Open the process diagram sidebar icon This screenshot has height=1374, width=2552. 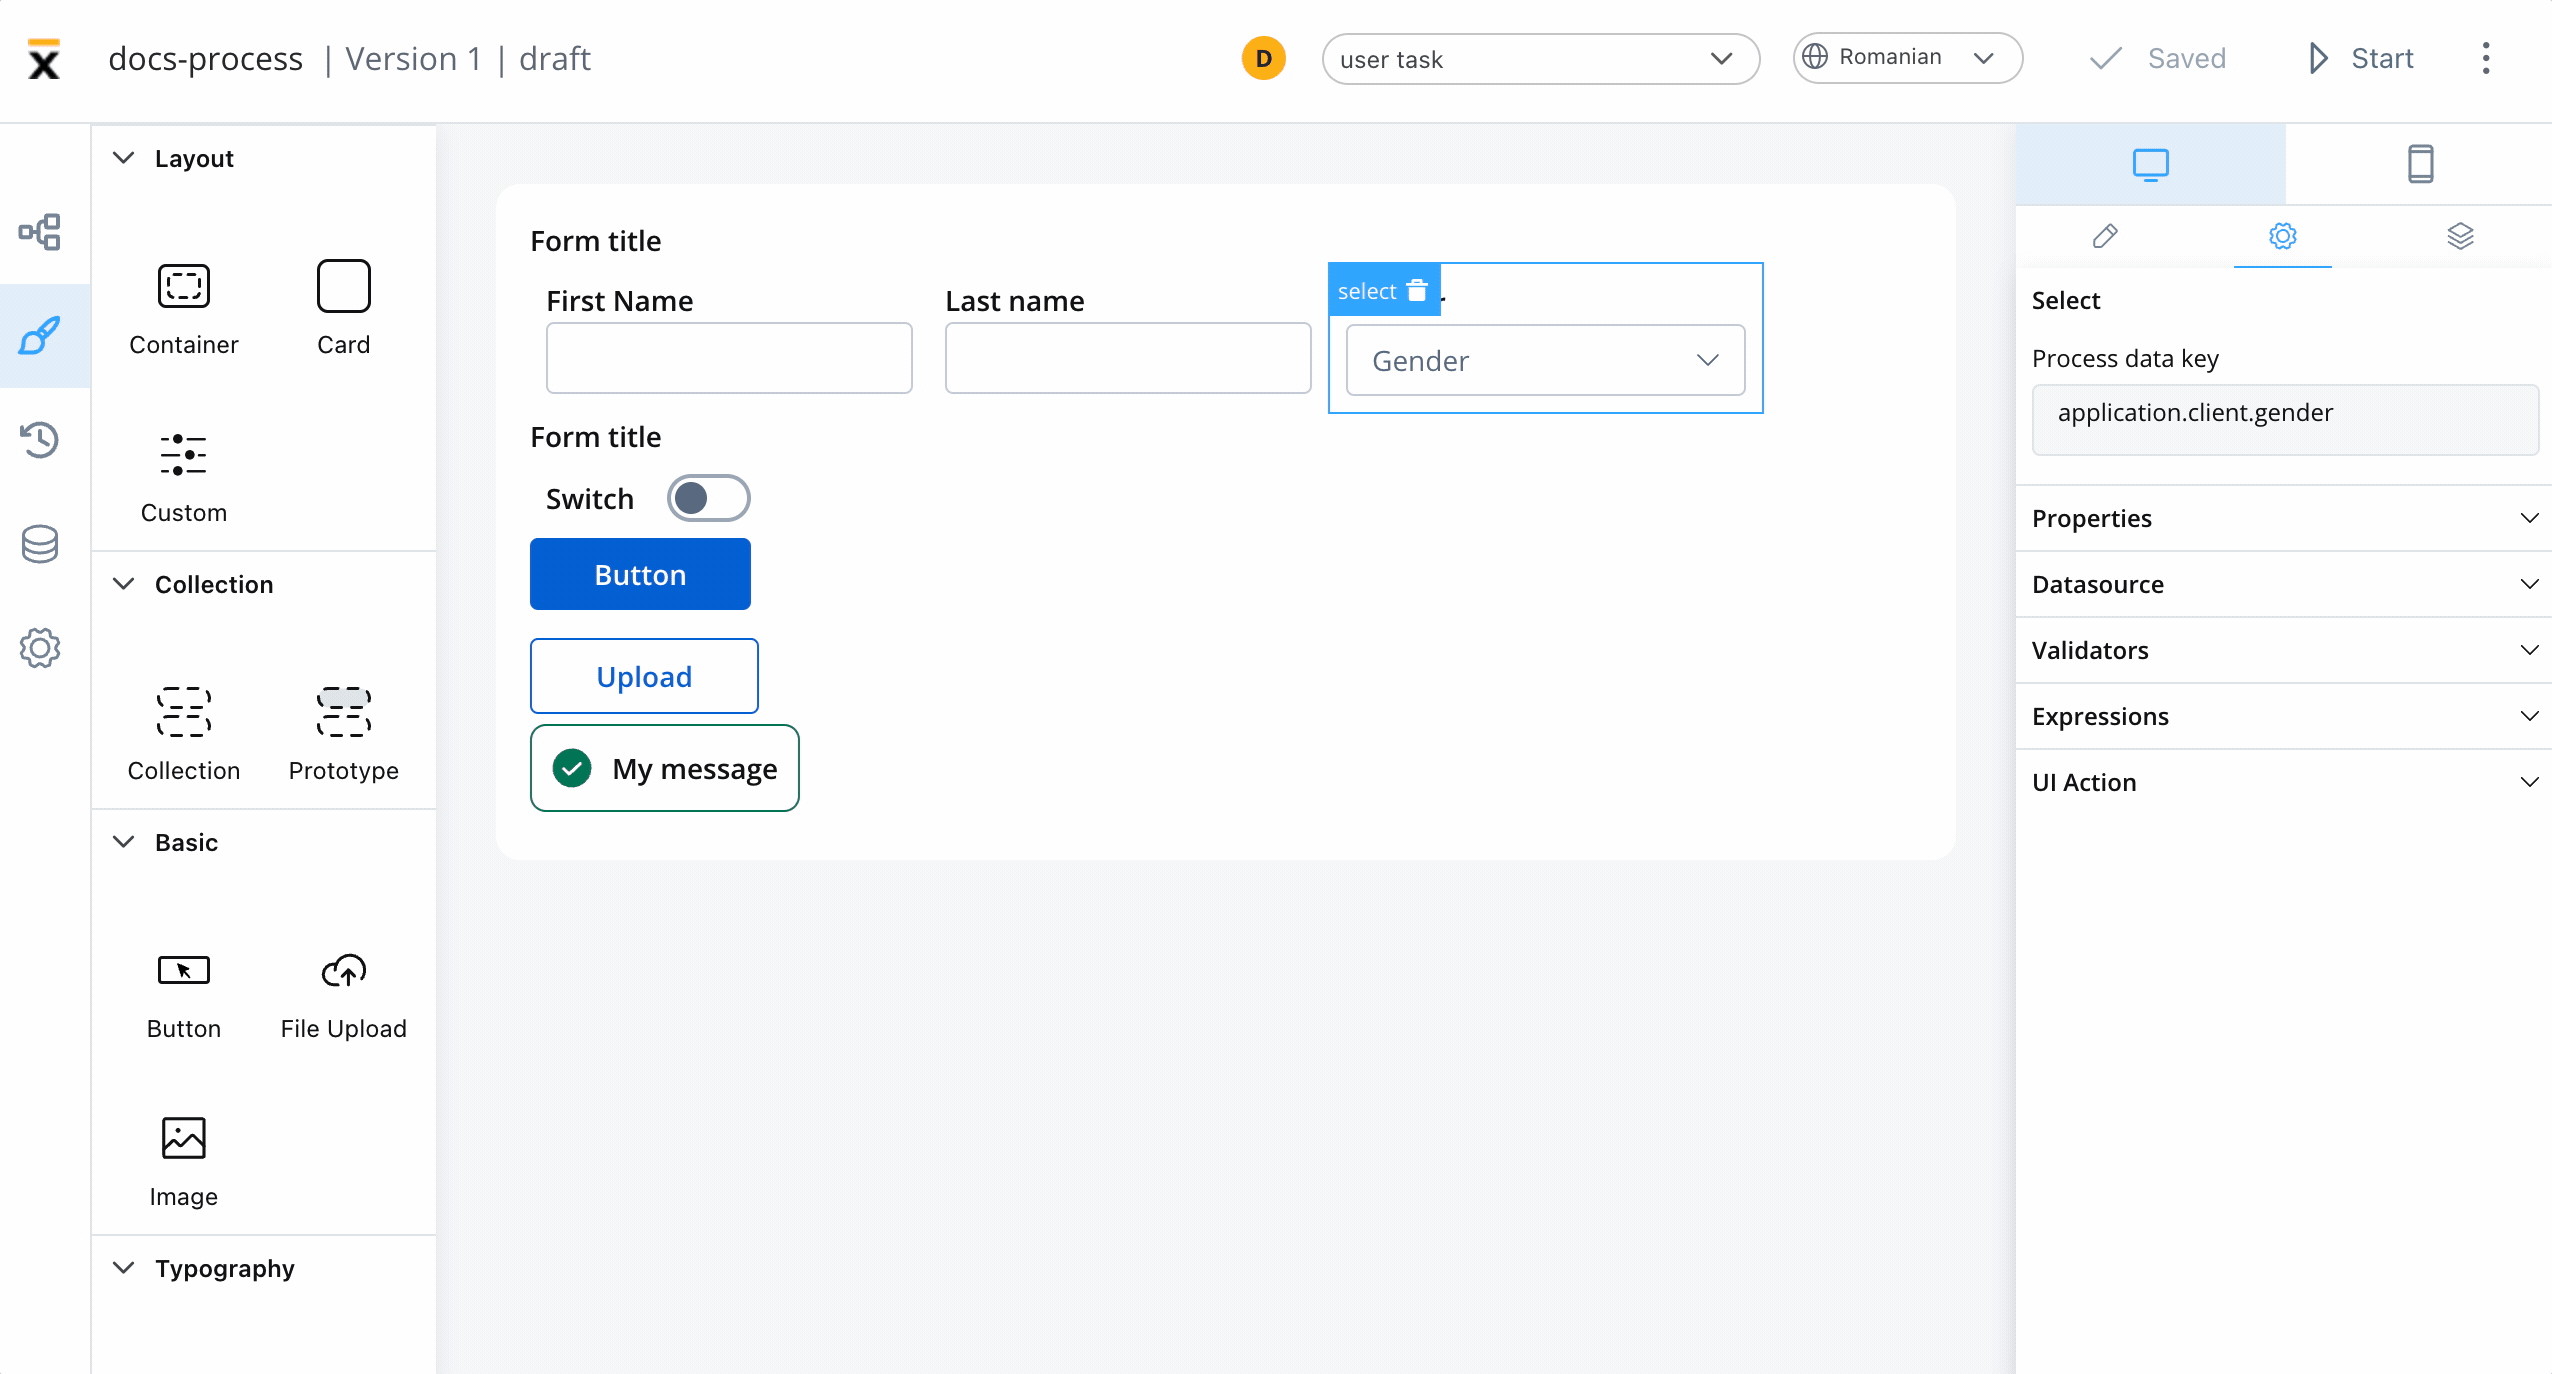coord(40,232)
